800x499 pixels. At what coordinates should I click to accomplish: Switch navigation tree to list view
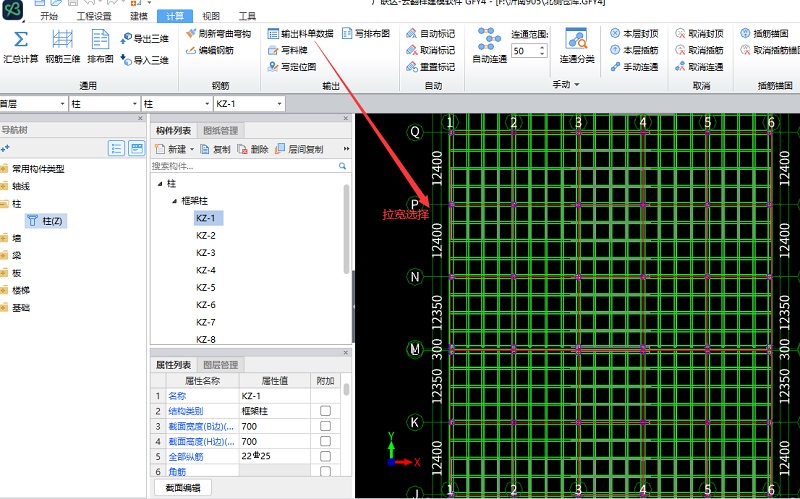pos(117,148)
